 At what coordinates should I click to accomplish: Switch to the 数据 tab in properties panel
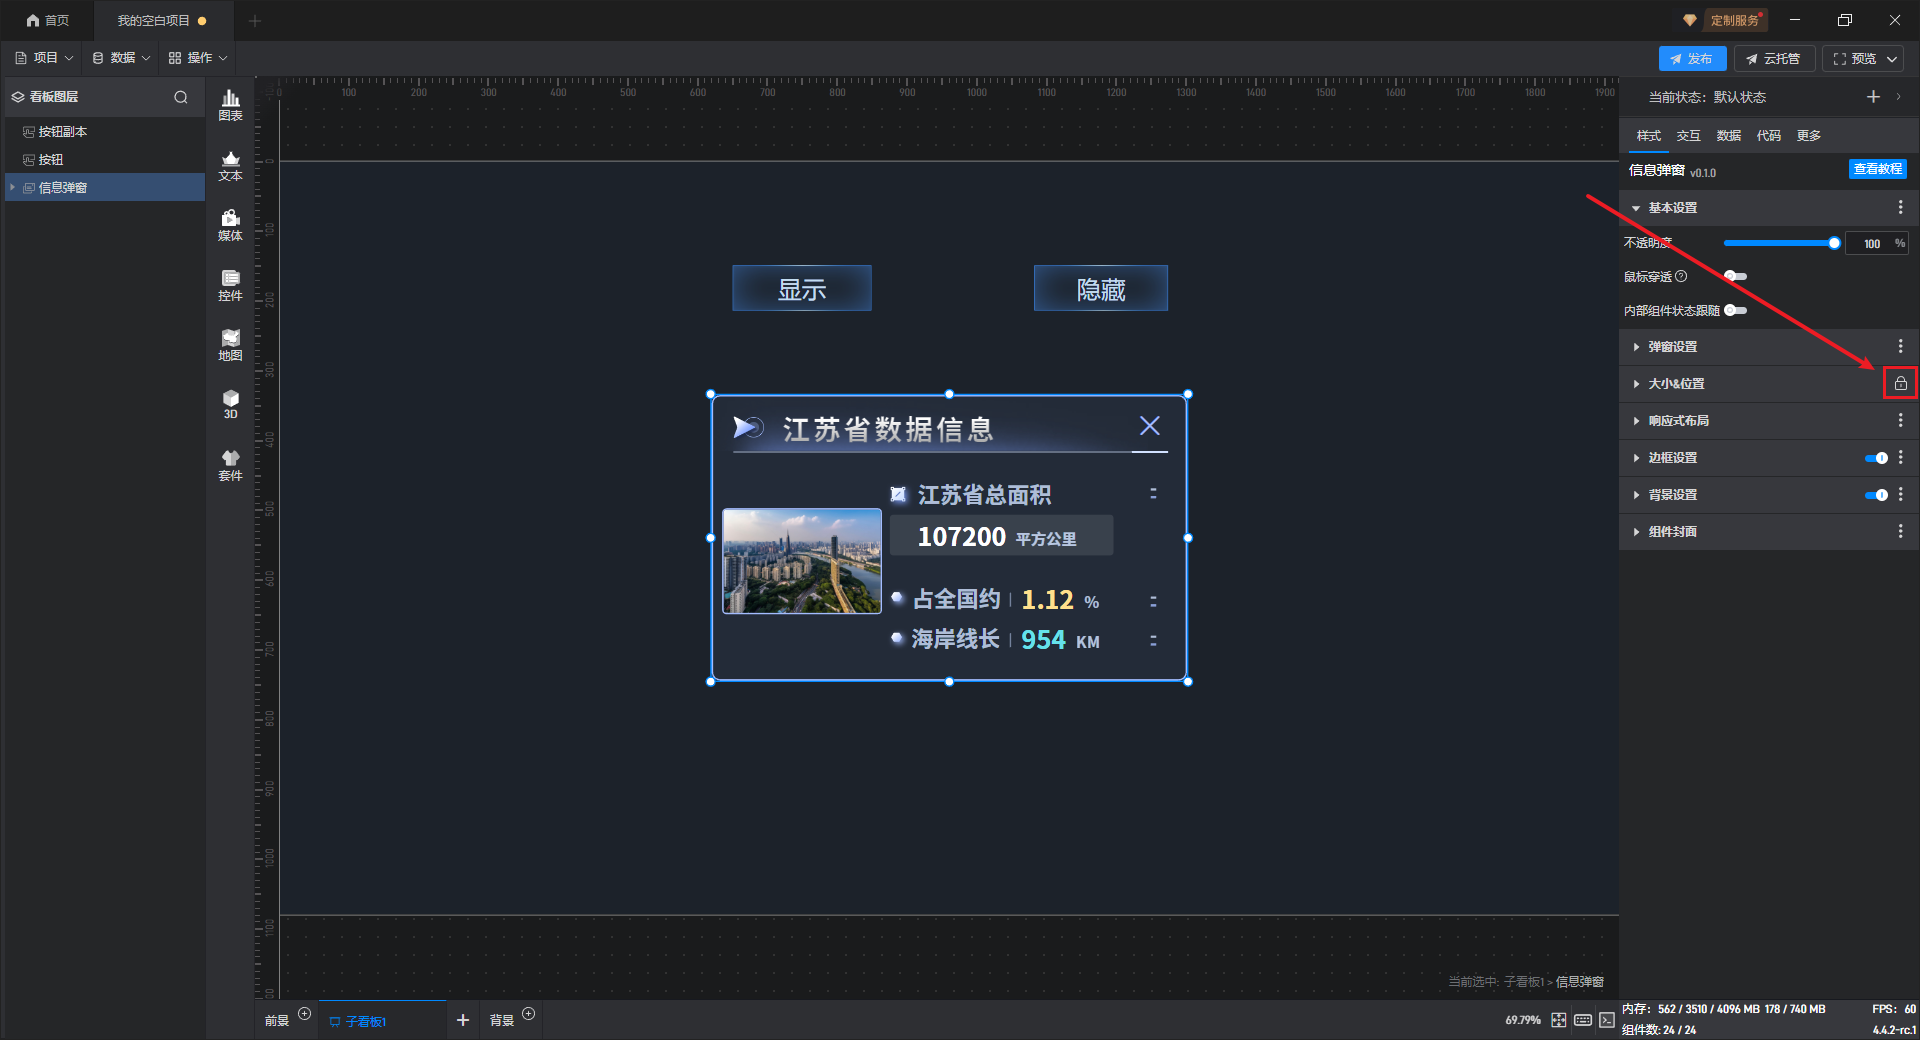[1728, 136]
